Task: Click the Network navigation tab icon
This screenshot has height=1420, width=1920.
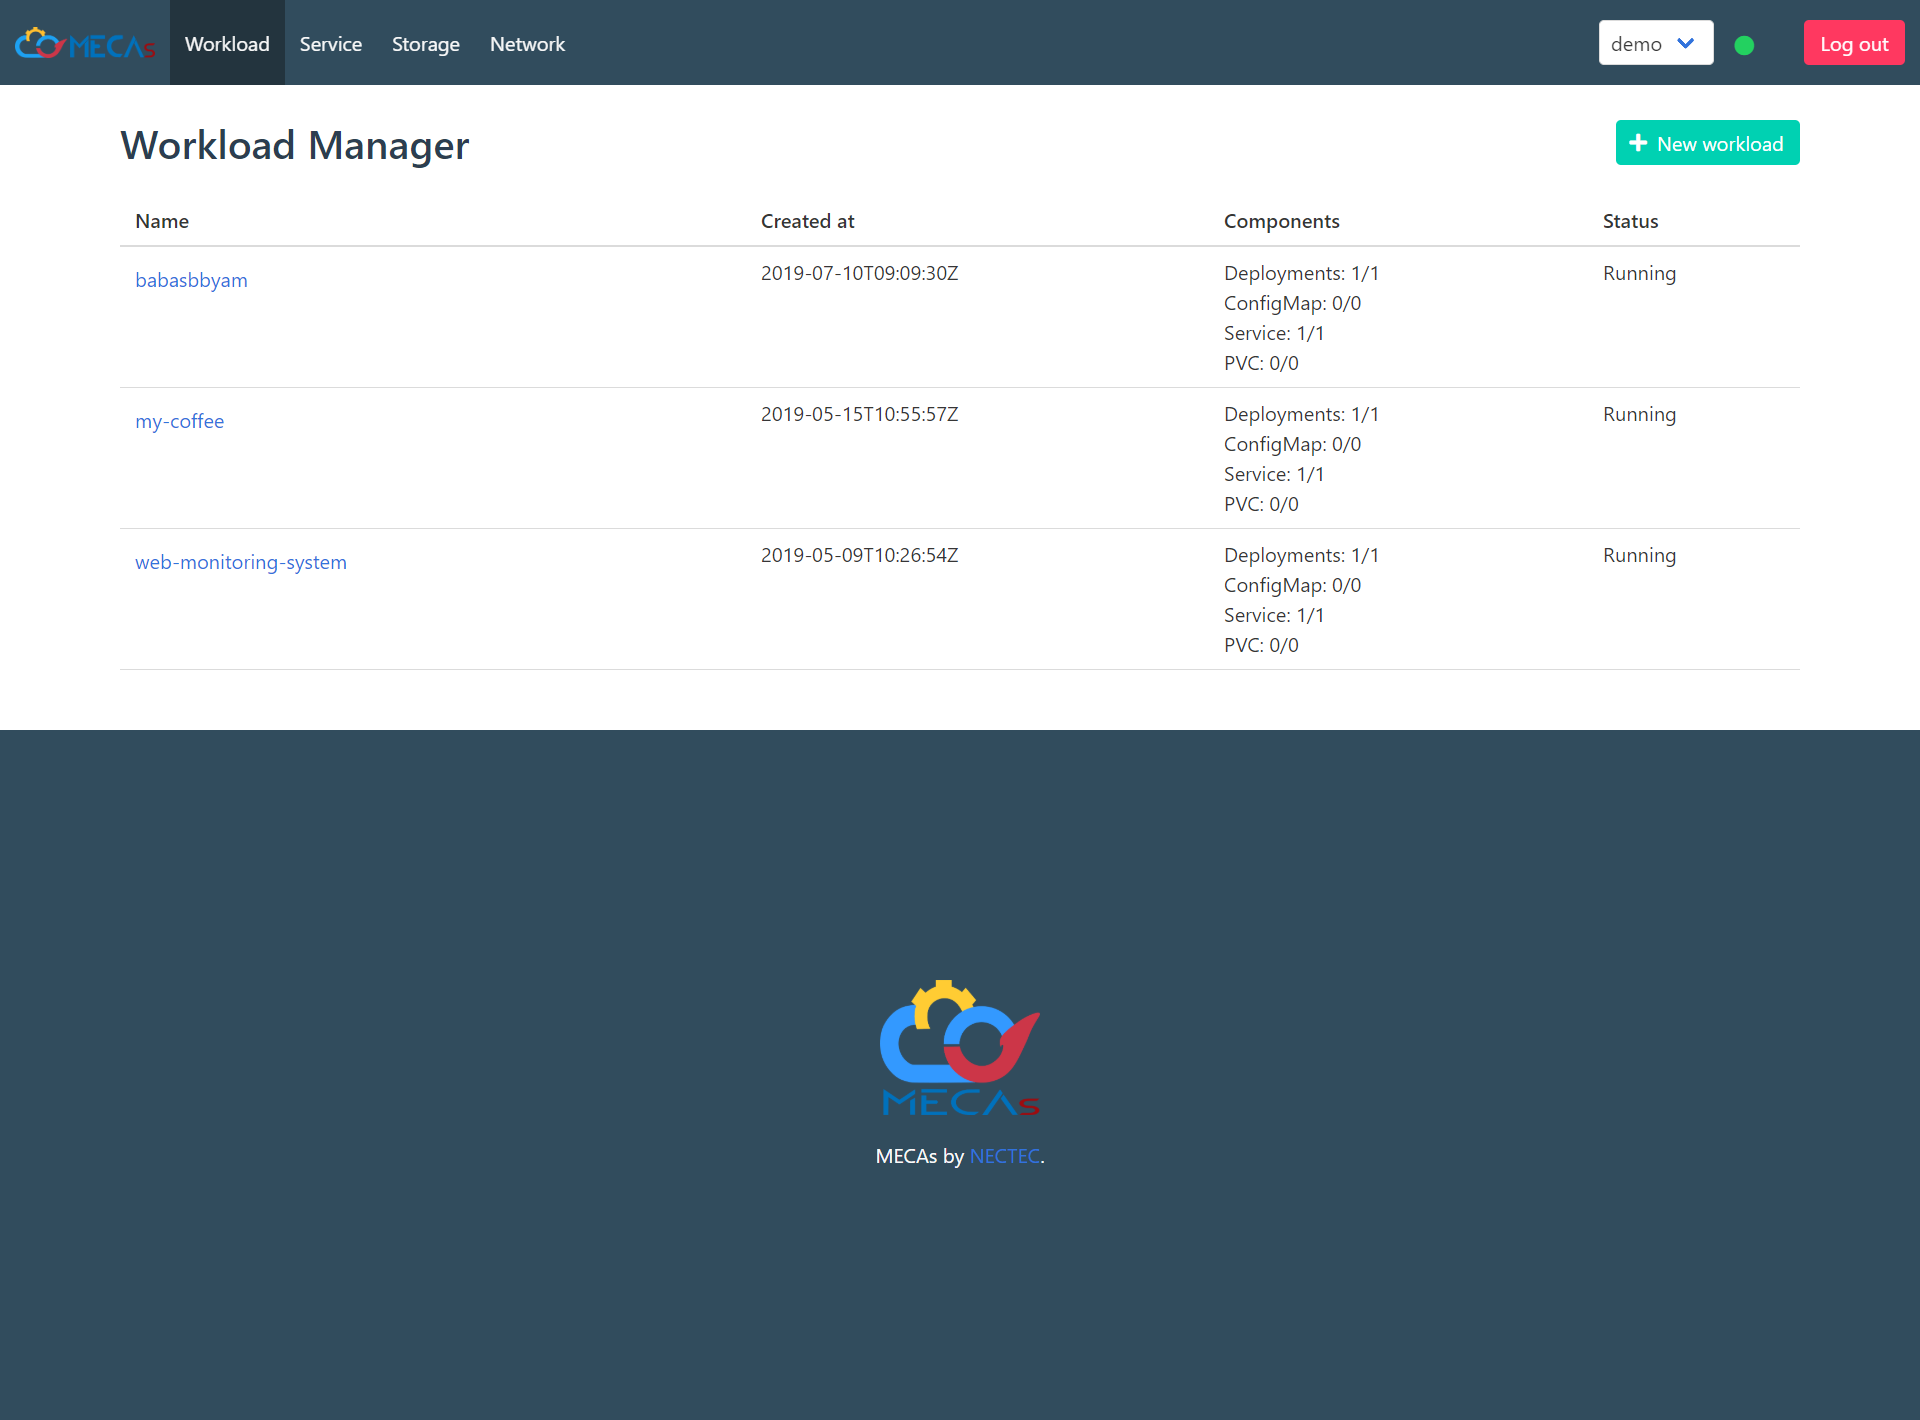Action: click(528, 43)
